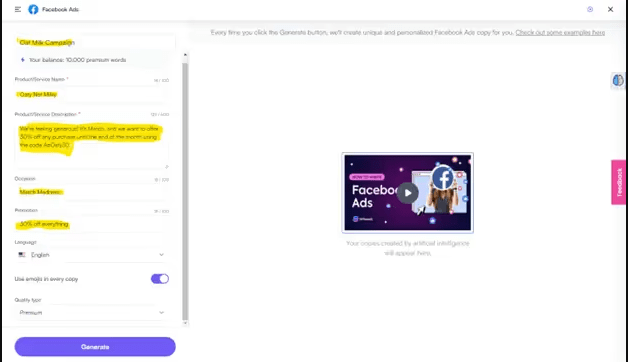Click the Facebook logo icon in header
This screenshot has width=628, height=362.
[x=33, y=9]
